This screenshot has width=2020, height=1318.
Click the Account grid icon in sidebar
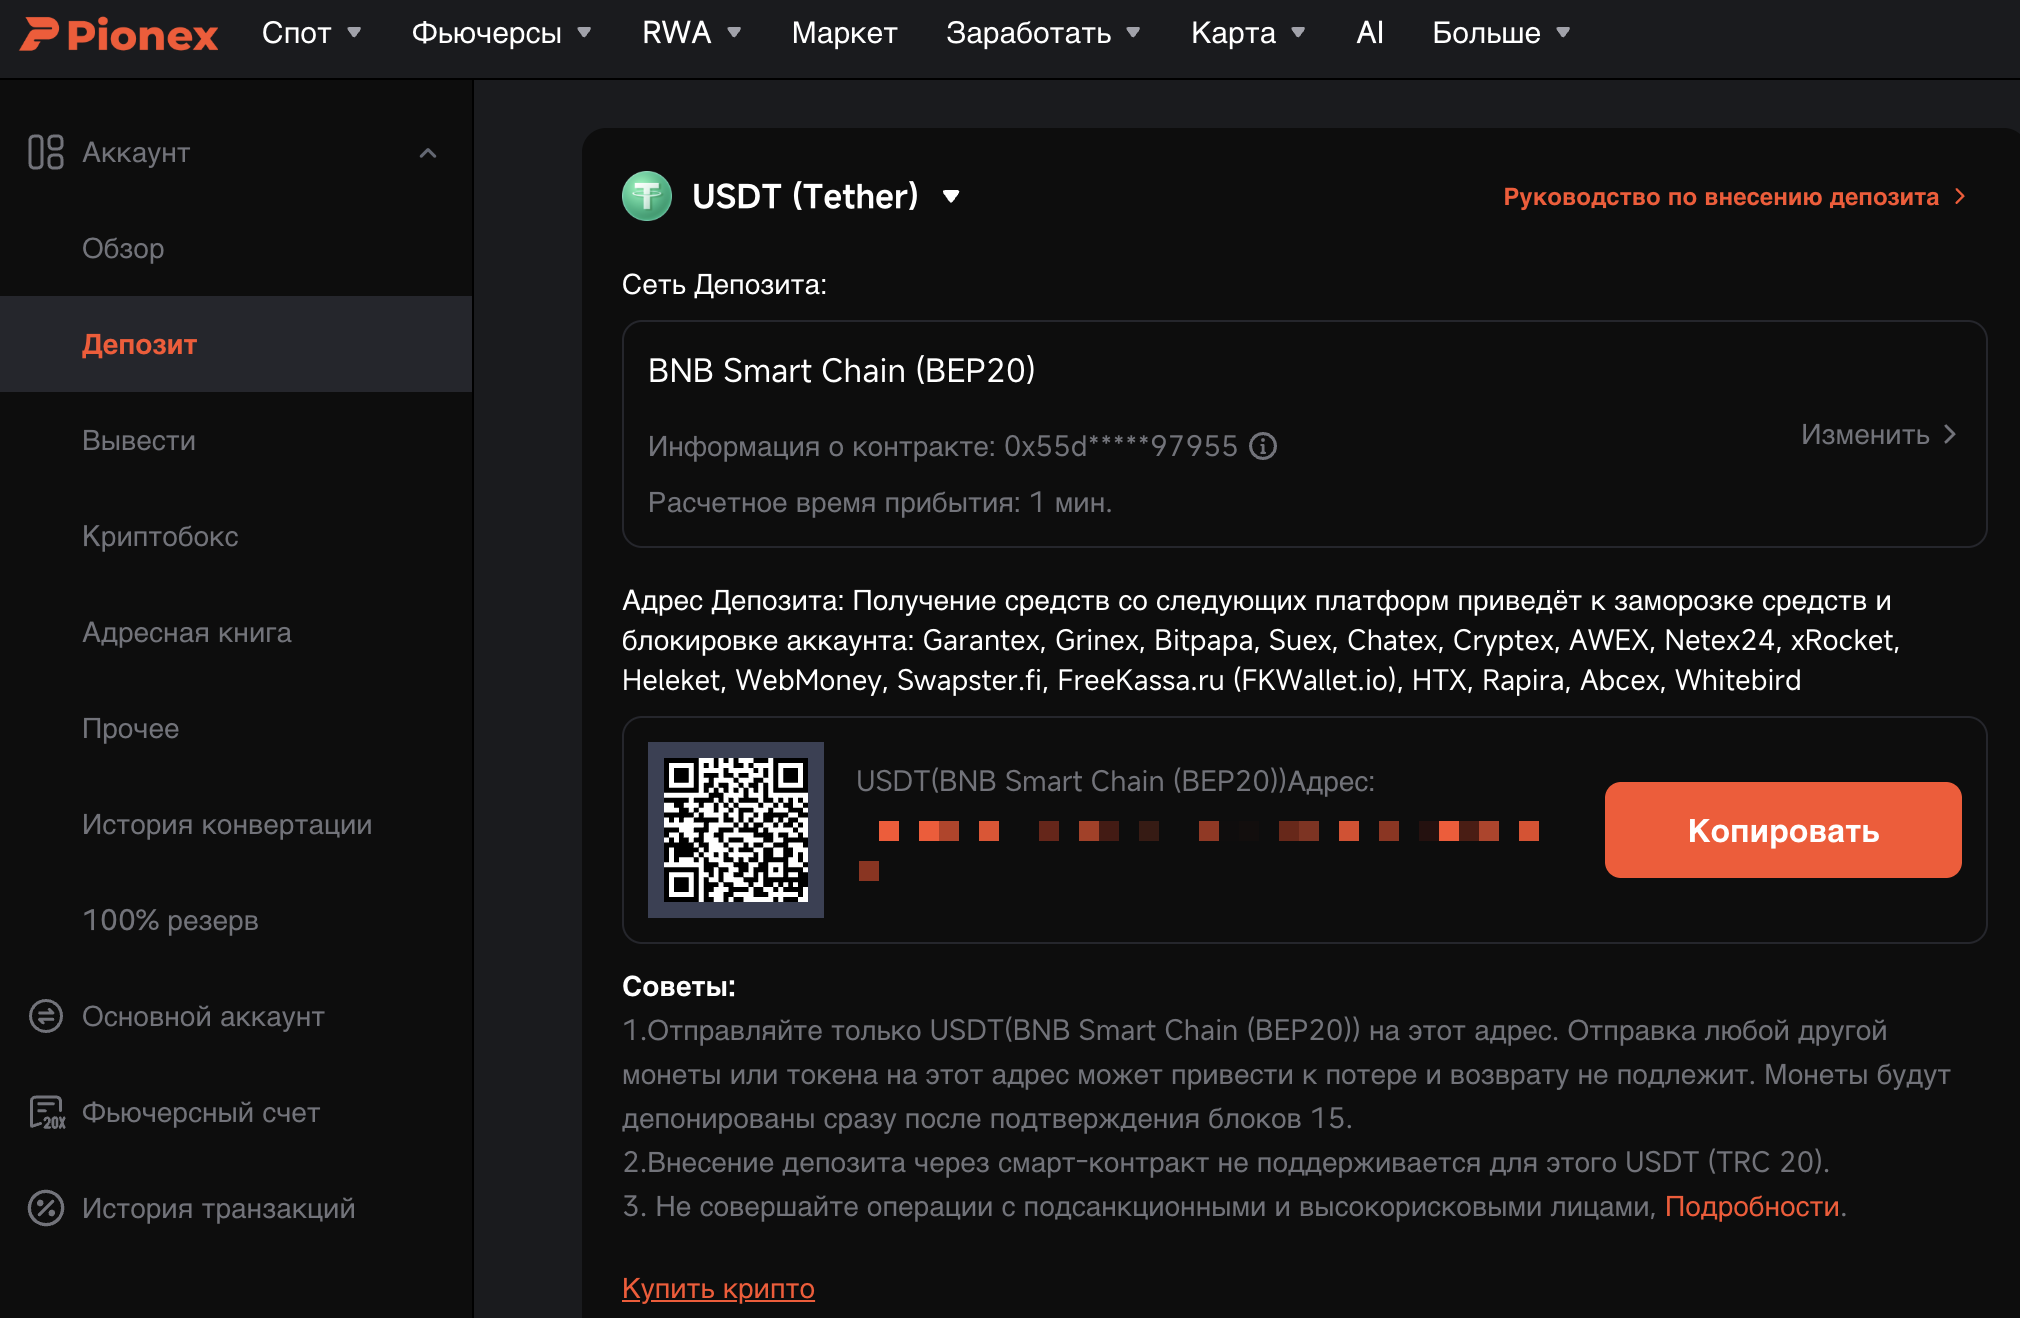coord(46,152)
